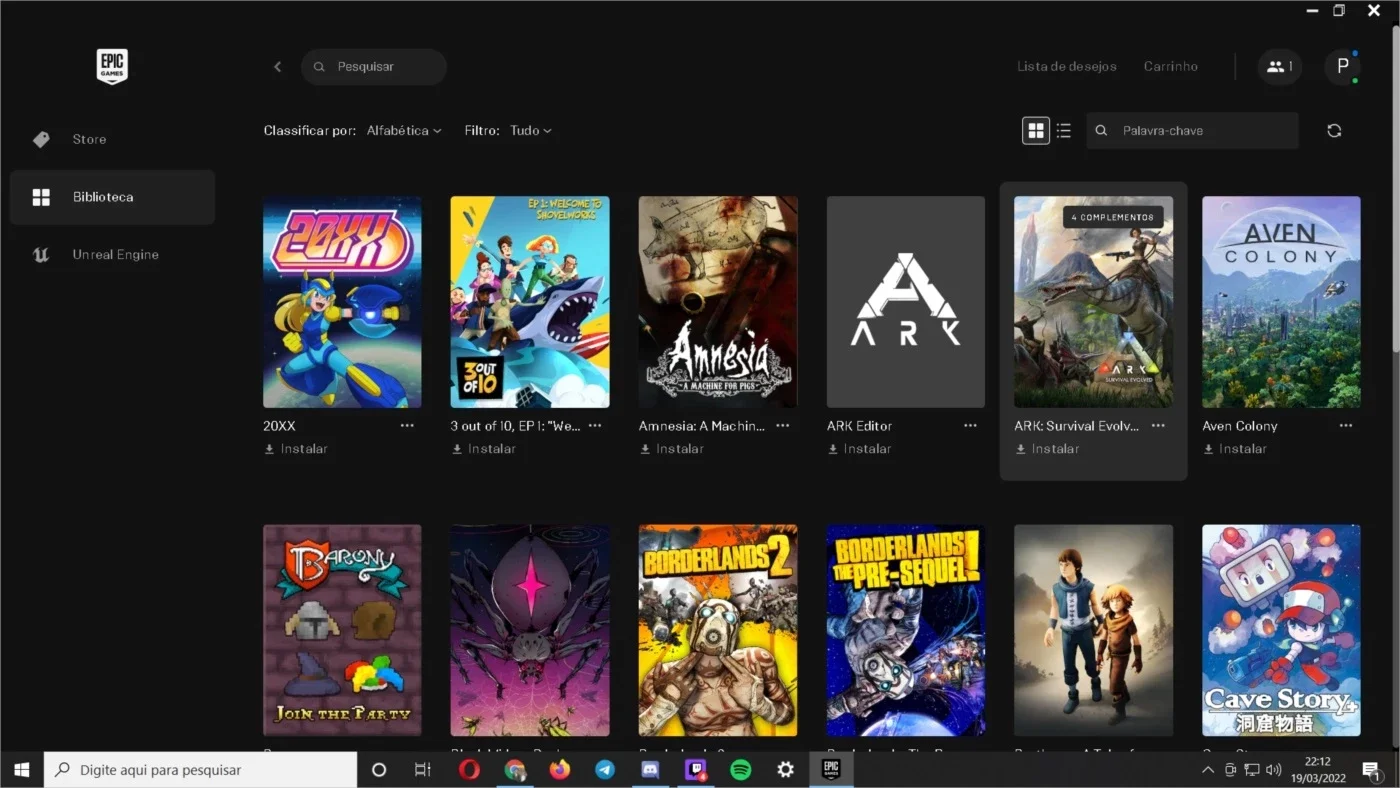Click the 4 Complementos badge
Screen dimensions: 1400x788
tap(1113, 217)
